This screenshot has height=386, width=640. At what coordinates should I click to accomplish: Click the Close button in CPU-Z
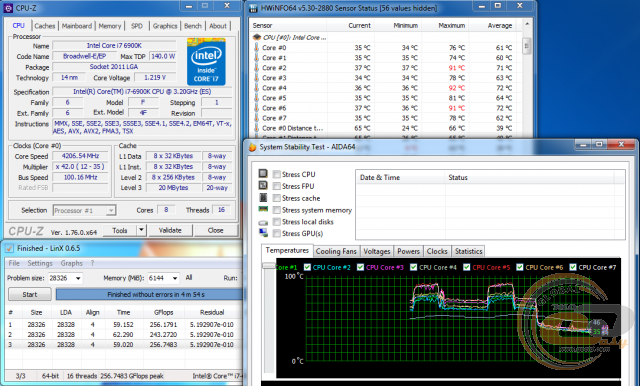pos(216,230)
